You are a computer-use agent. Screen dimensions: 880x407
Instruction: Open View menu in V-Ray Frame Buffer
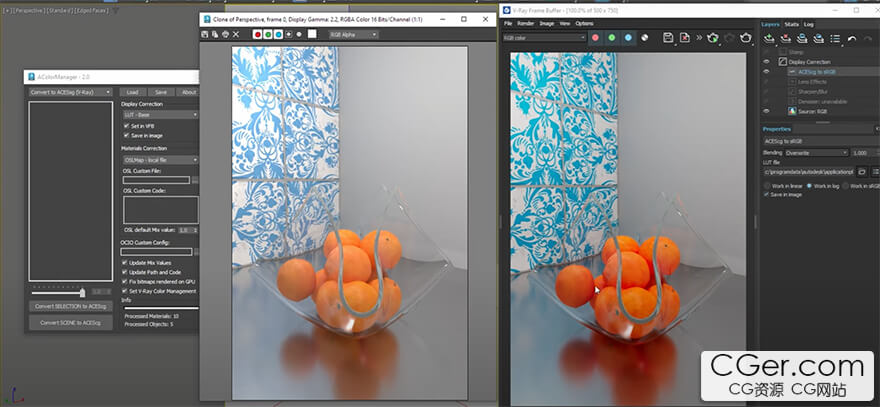pyautogui.click(x=565, y=24)
